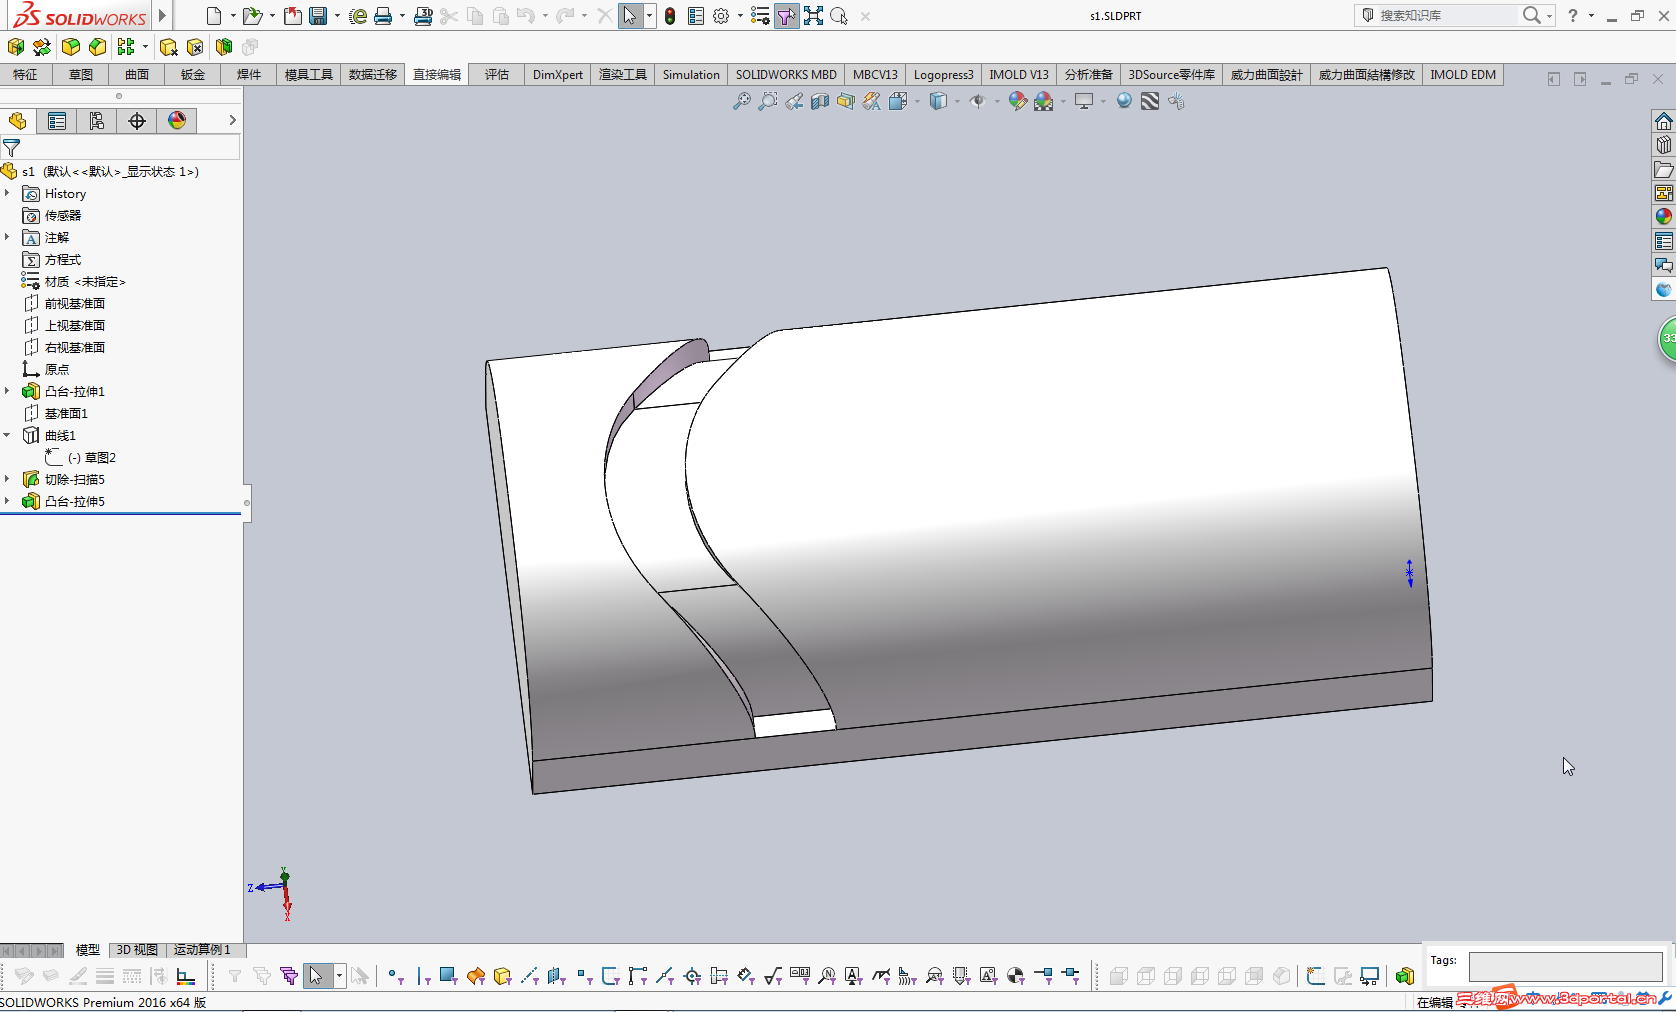The height and width of the screenshot is (1012, 1676).
Task: Activate the Section View tool
Action: coord(820,101)
